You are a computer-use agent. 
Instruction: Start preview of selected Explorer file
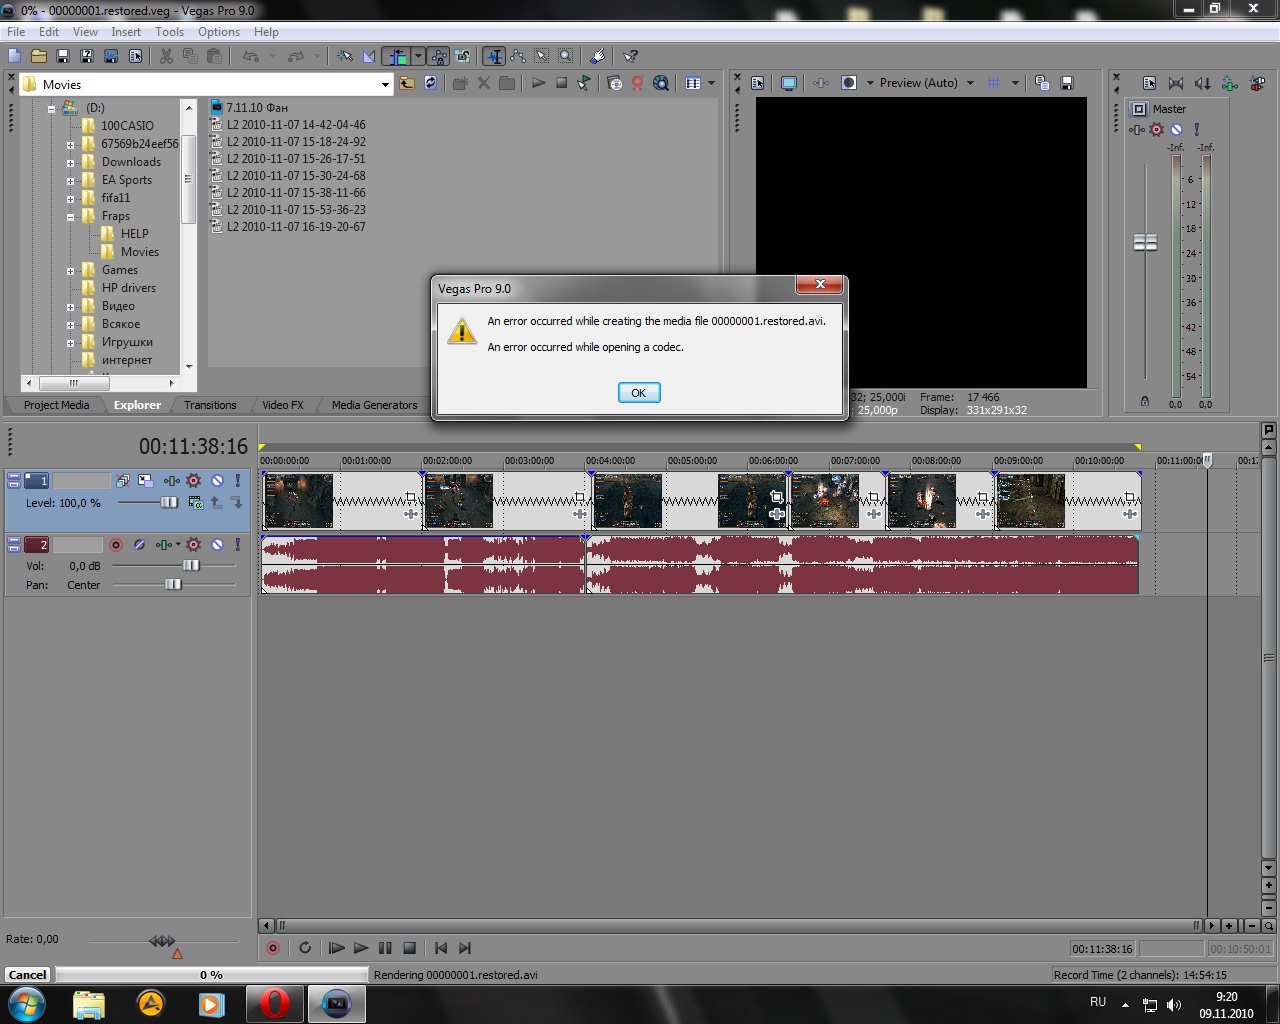pos(538,83)
